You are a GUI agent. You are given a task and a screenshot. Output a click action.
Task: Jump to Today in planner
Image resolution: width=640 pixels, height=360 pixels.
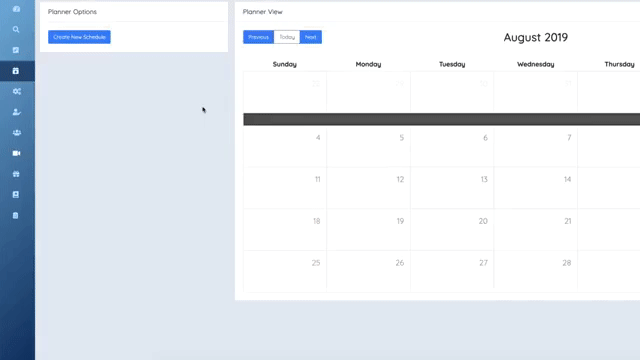tap(287, 37)
